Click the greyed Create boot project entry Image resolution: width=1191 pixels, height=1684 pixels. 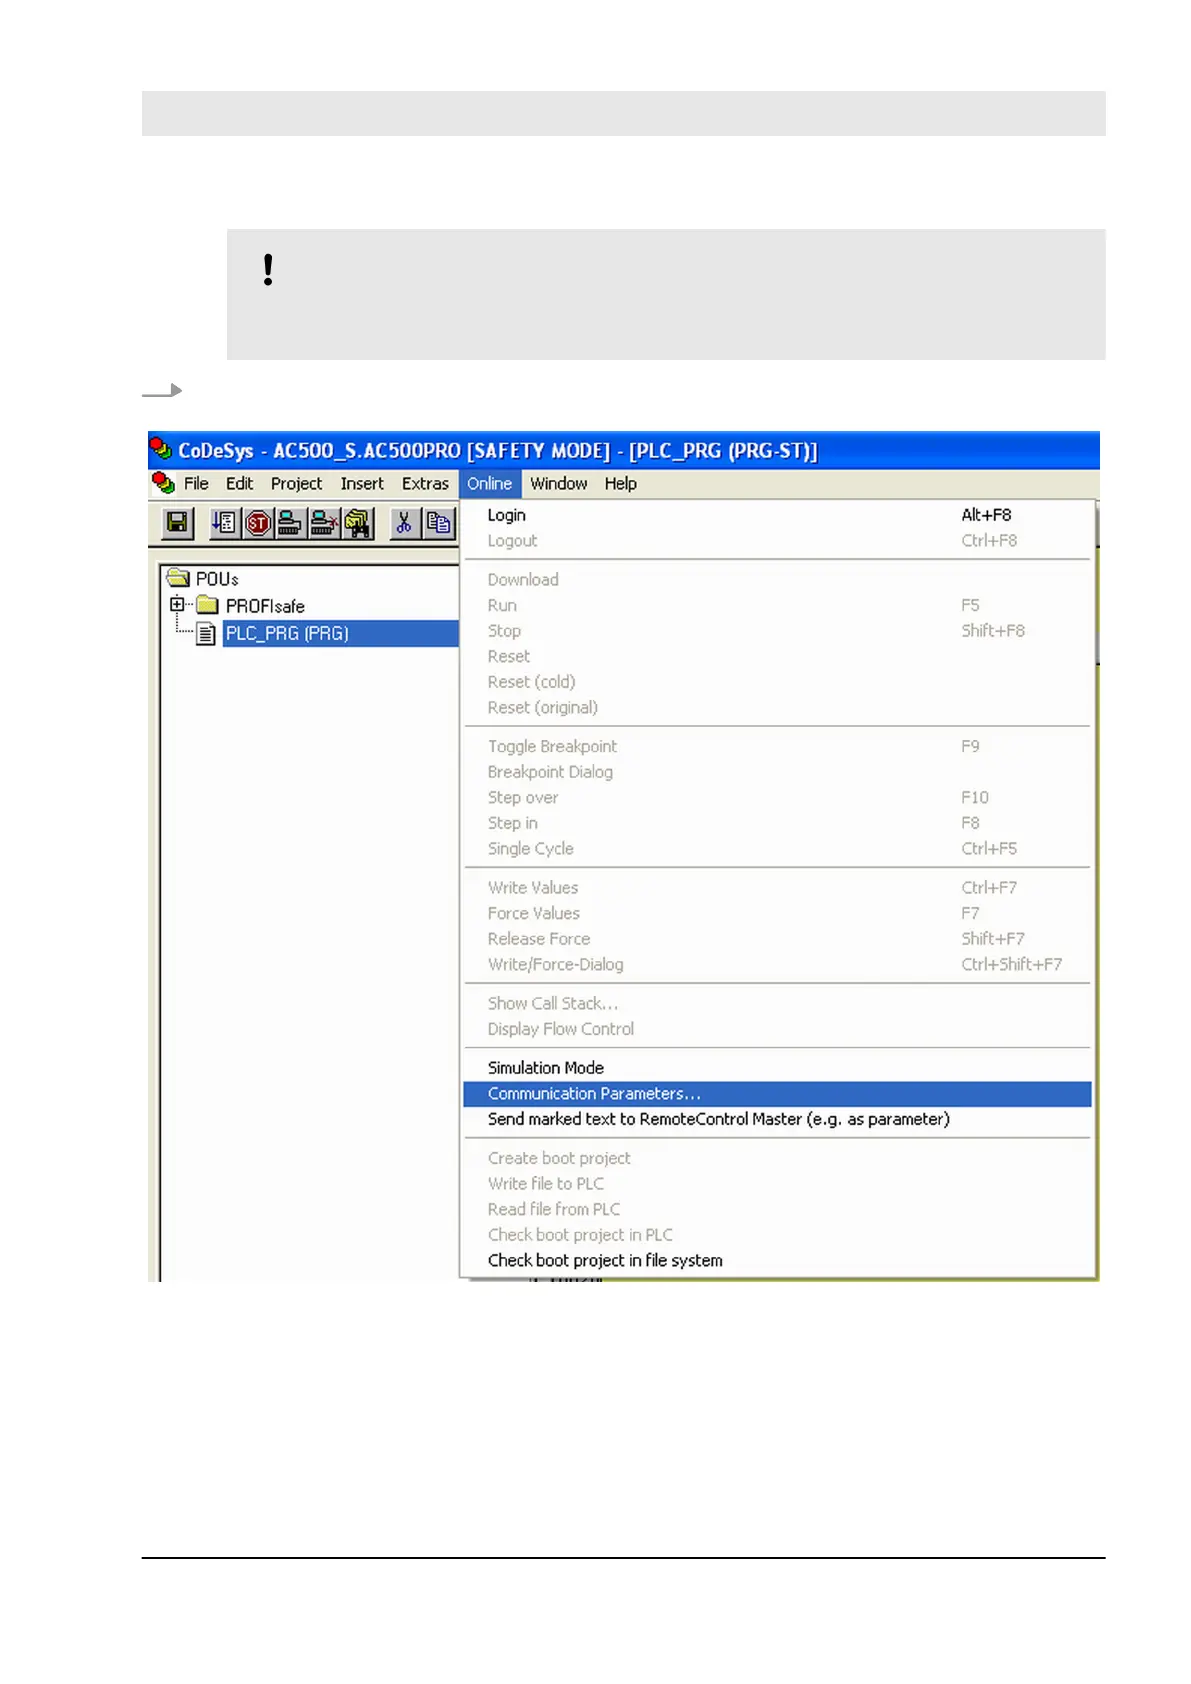pyautogui.click(x=777, y=1158)
